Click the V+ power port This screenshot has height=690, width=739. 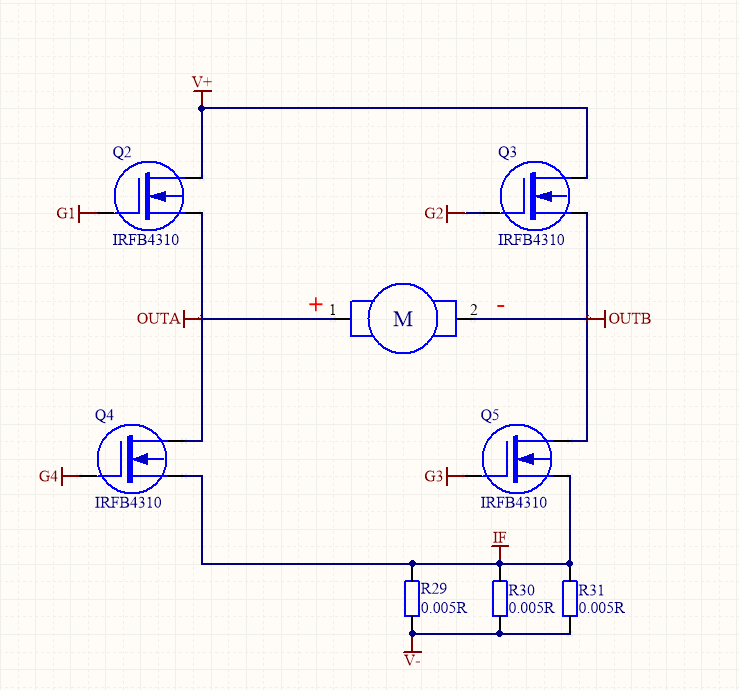(202, 84)
